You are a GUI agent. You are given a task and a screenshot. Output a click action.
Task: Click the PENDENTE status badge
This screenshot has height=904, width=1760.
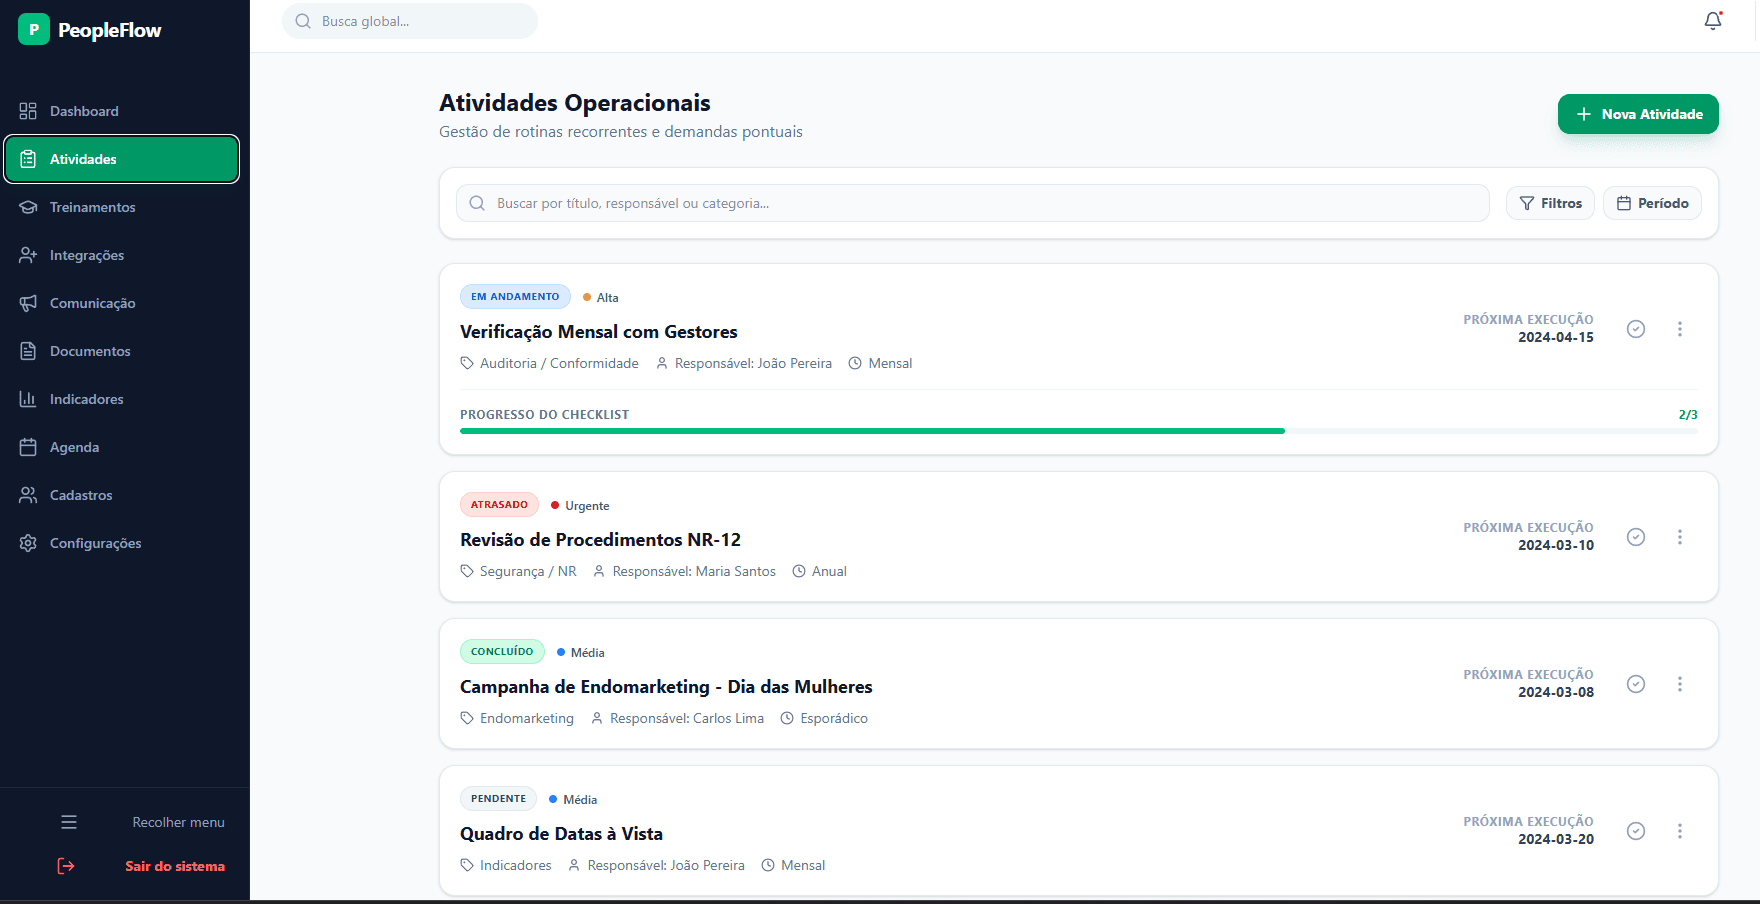coord(498,798)
